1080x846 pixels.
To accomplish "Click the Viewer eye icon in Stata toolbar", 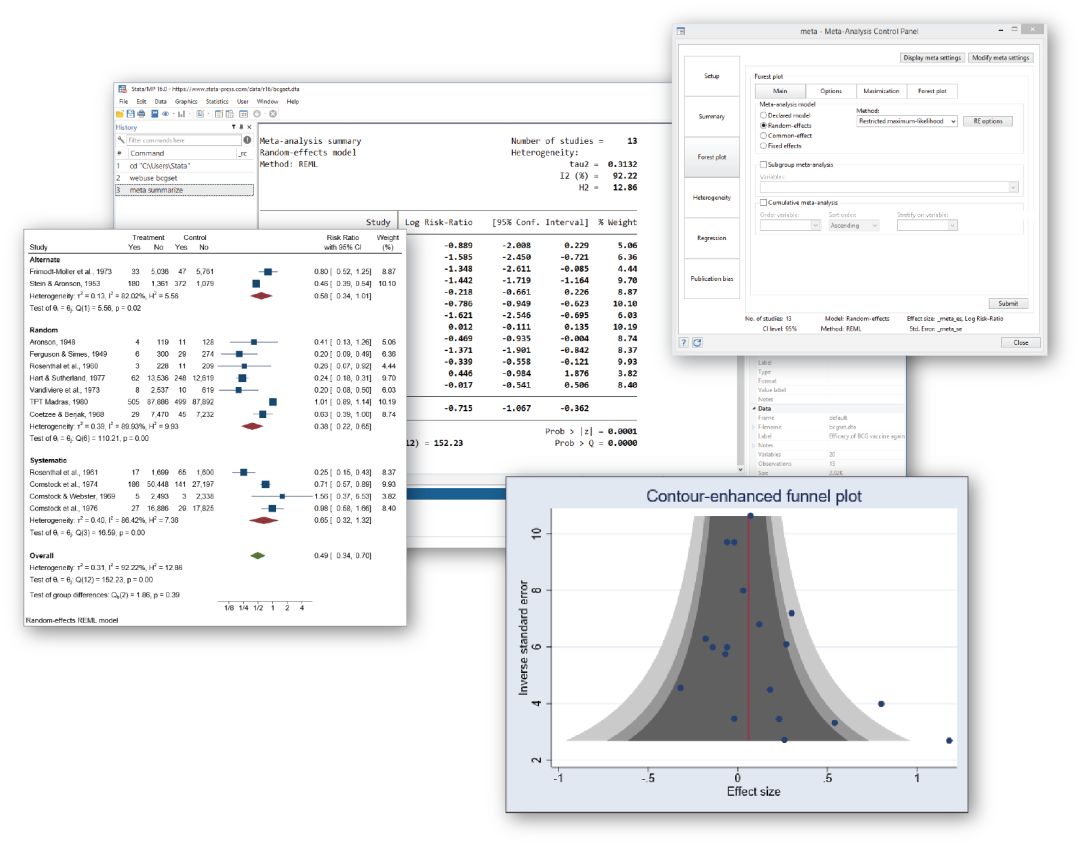I will pos(165,114).
